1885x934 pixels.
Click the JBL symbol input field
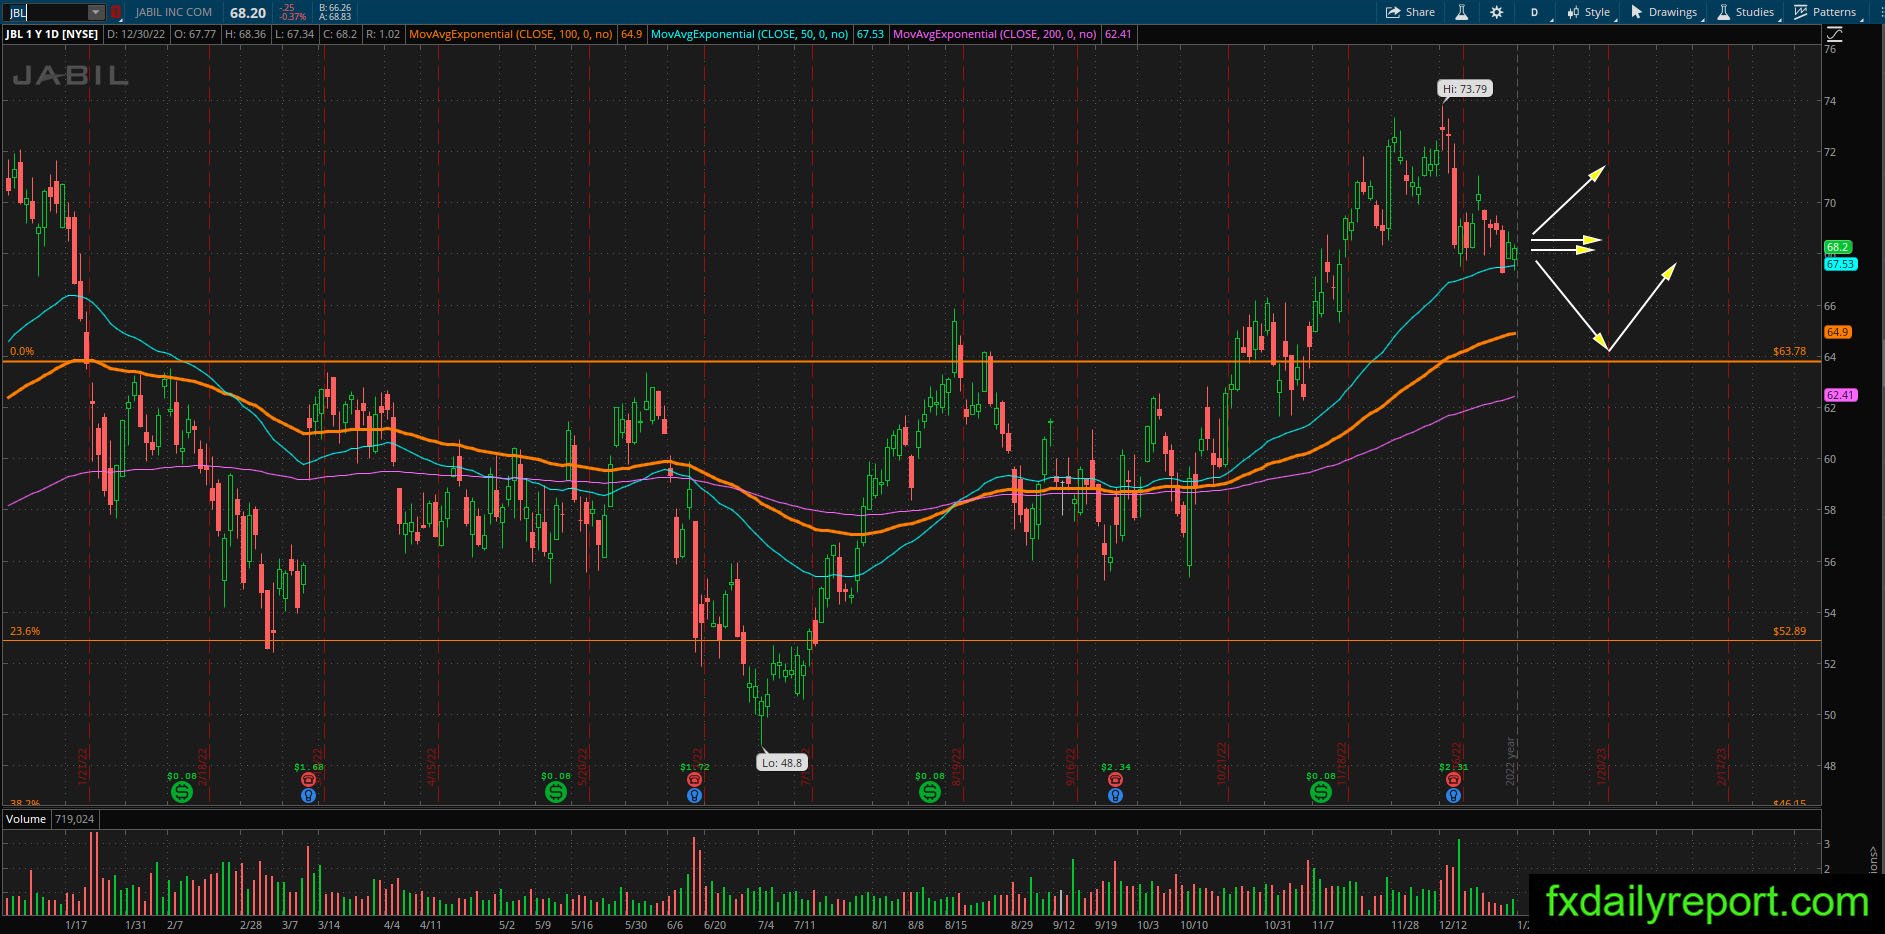(46, 12)
